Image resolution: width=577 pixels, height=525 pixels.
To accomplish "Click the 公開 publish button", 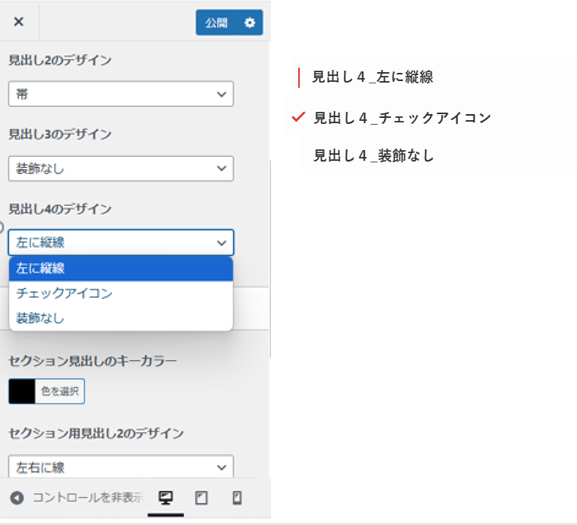I will pos(216,22).
